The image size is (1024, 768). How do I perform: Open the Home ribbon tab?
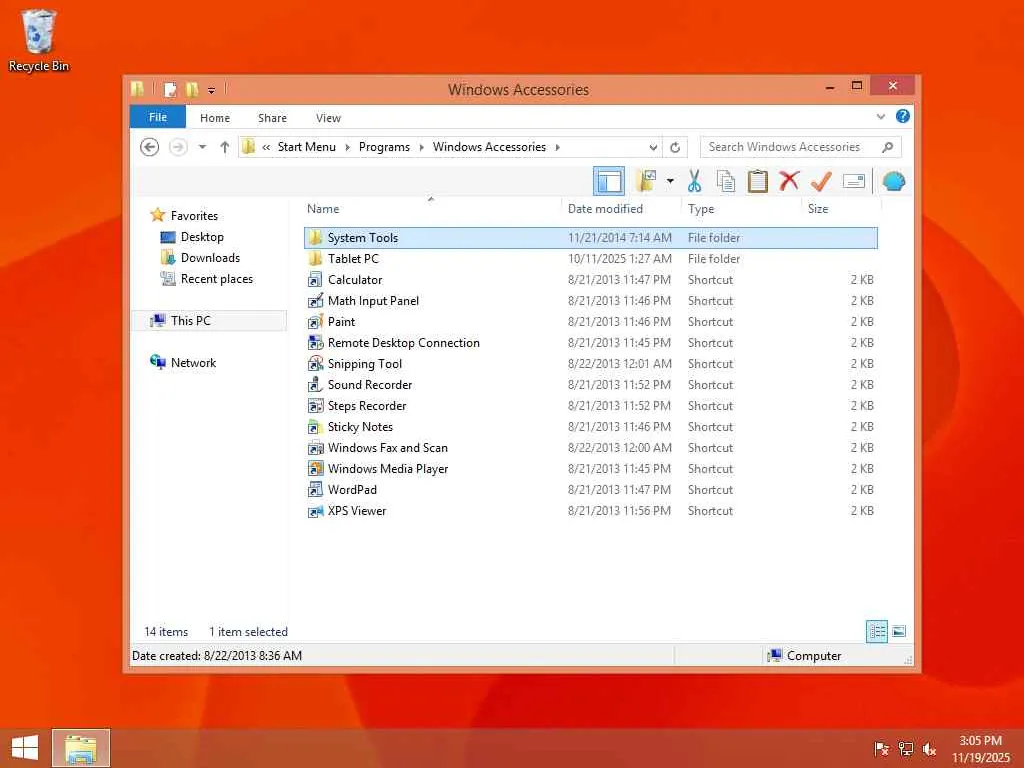(x=215, y=118)
